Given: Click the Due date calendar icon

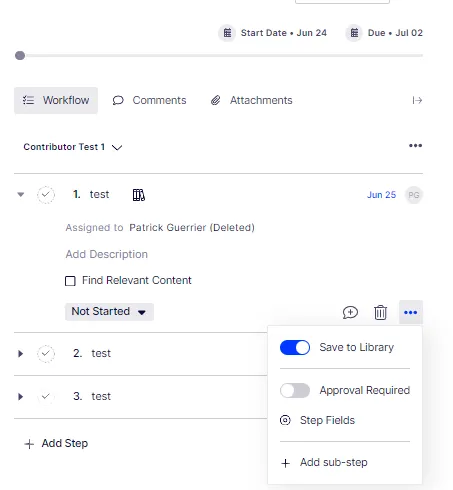Looking at the screenshot, I should coord(354,33).
